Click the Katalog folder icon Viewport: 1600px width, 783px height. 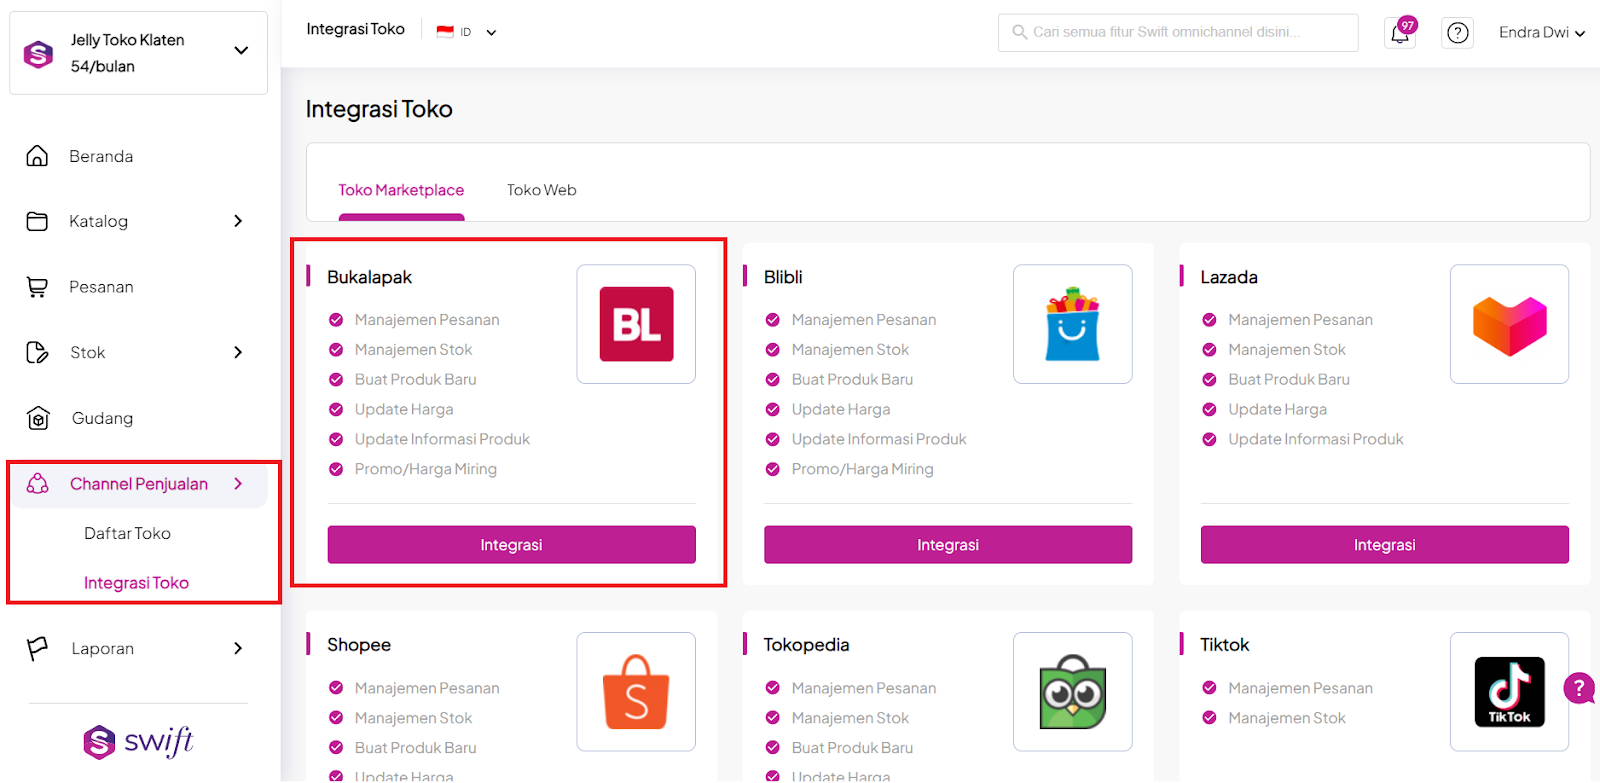37,221
